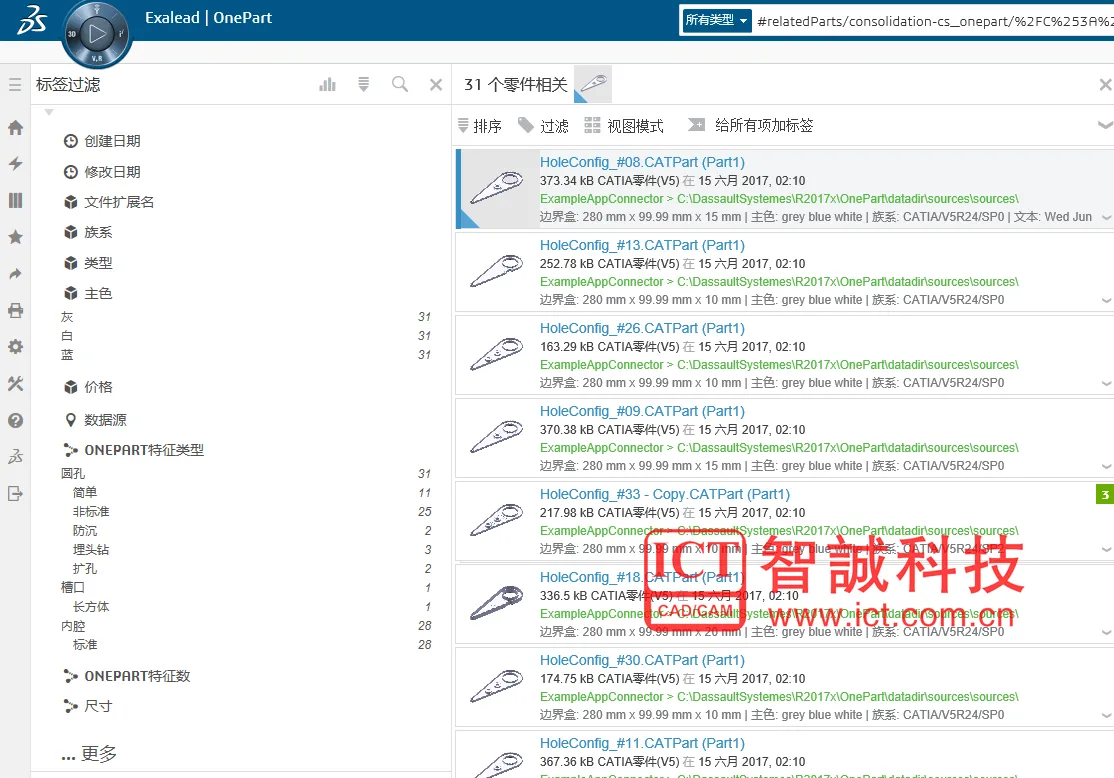
Task: Click the search query input field
Action: 934,21
